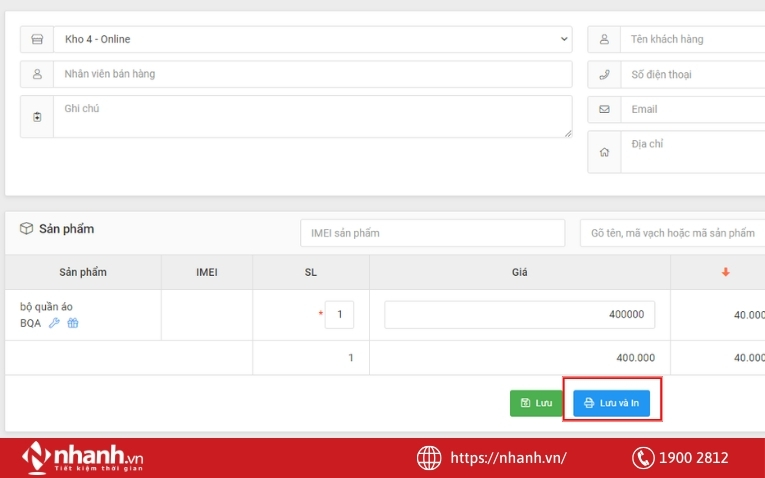Click the nhanh.vn logo
This screenshot has height=478, width=765.
click(82, 458)
